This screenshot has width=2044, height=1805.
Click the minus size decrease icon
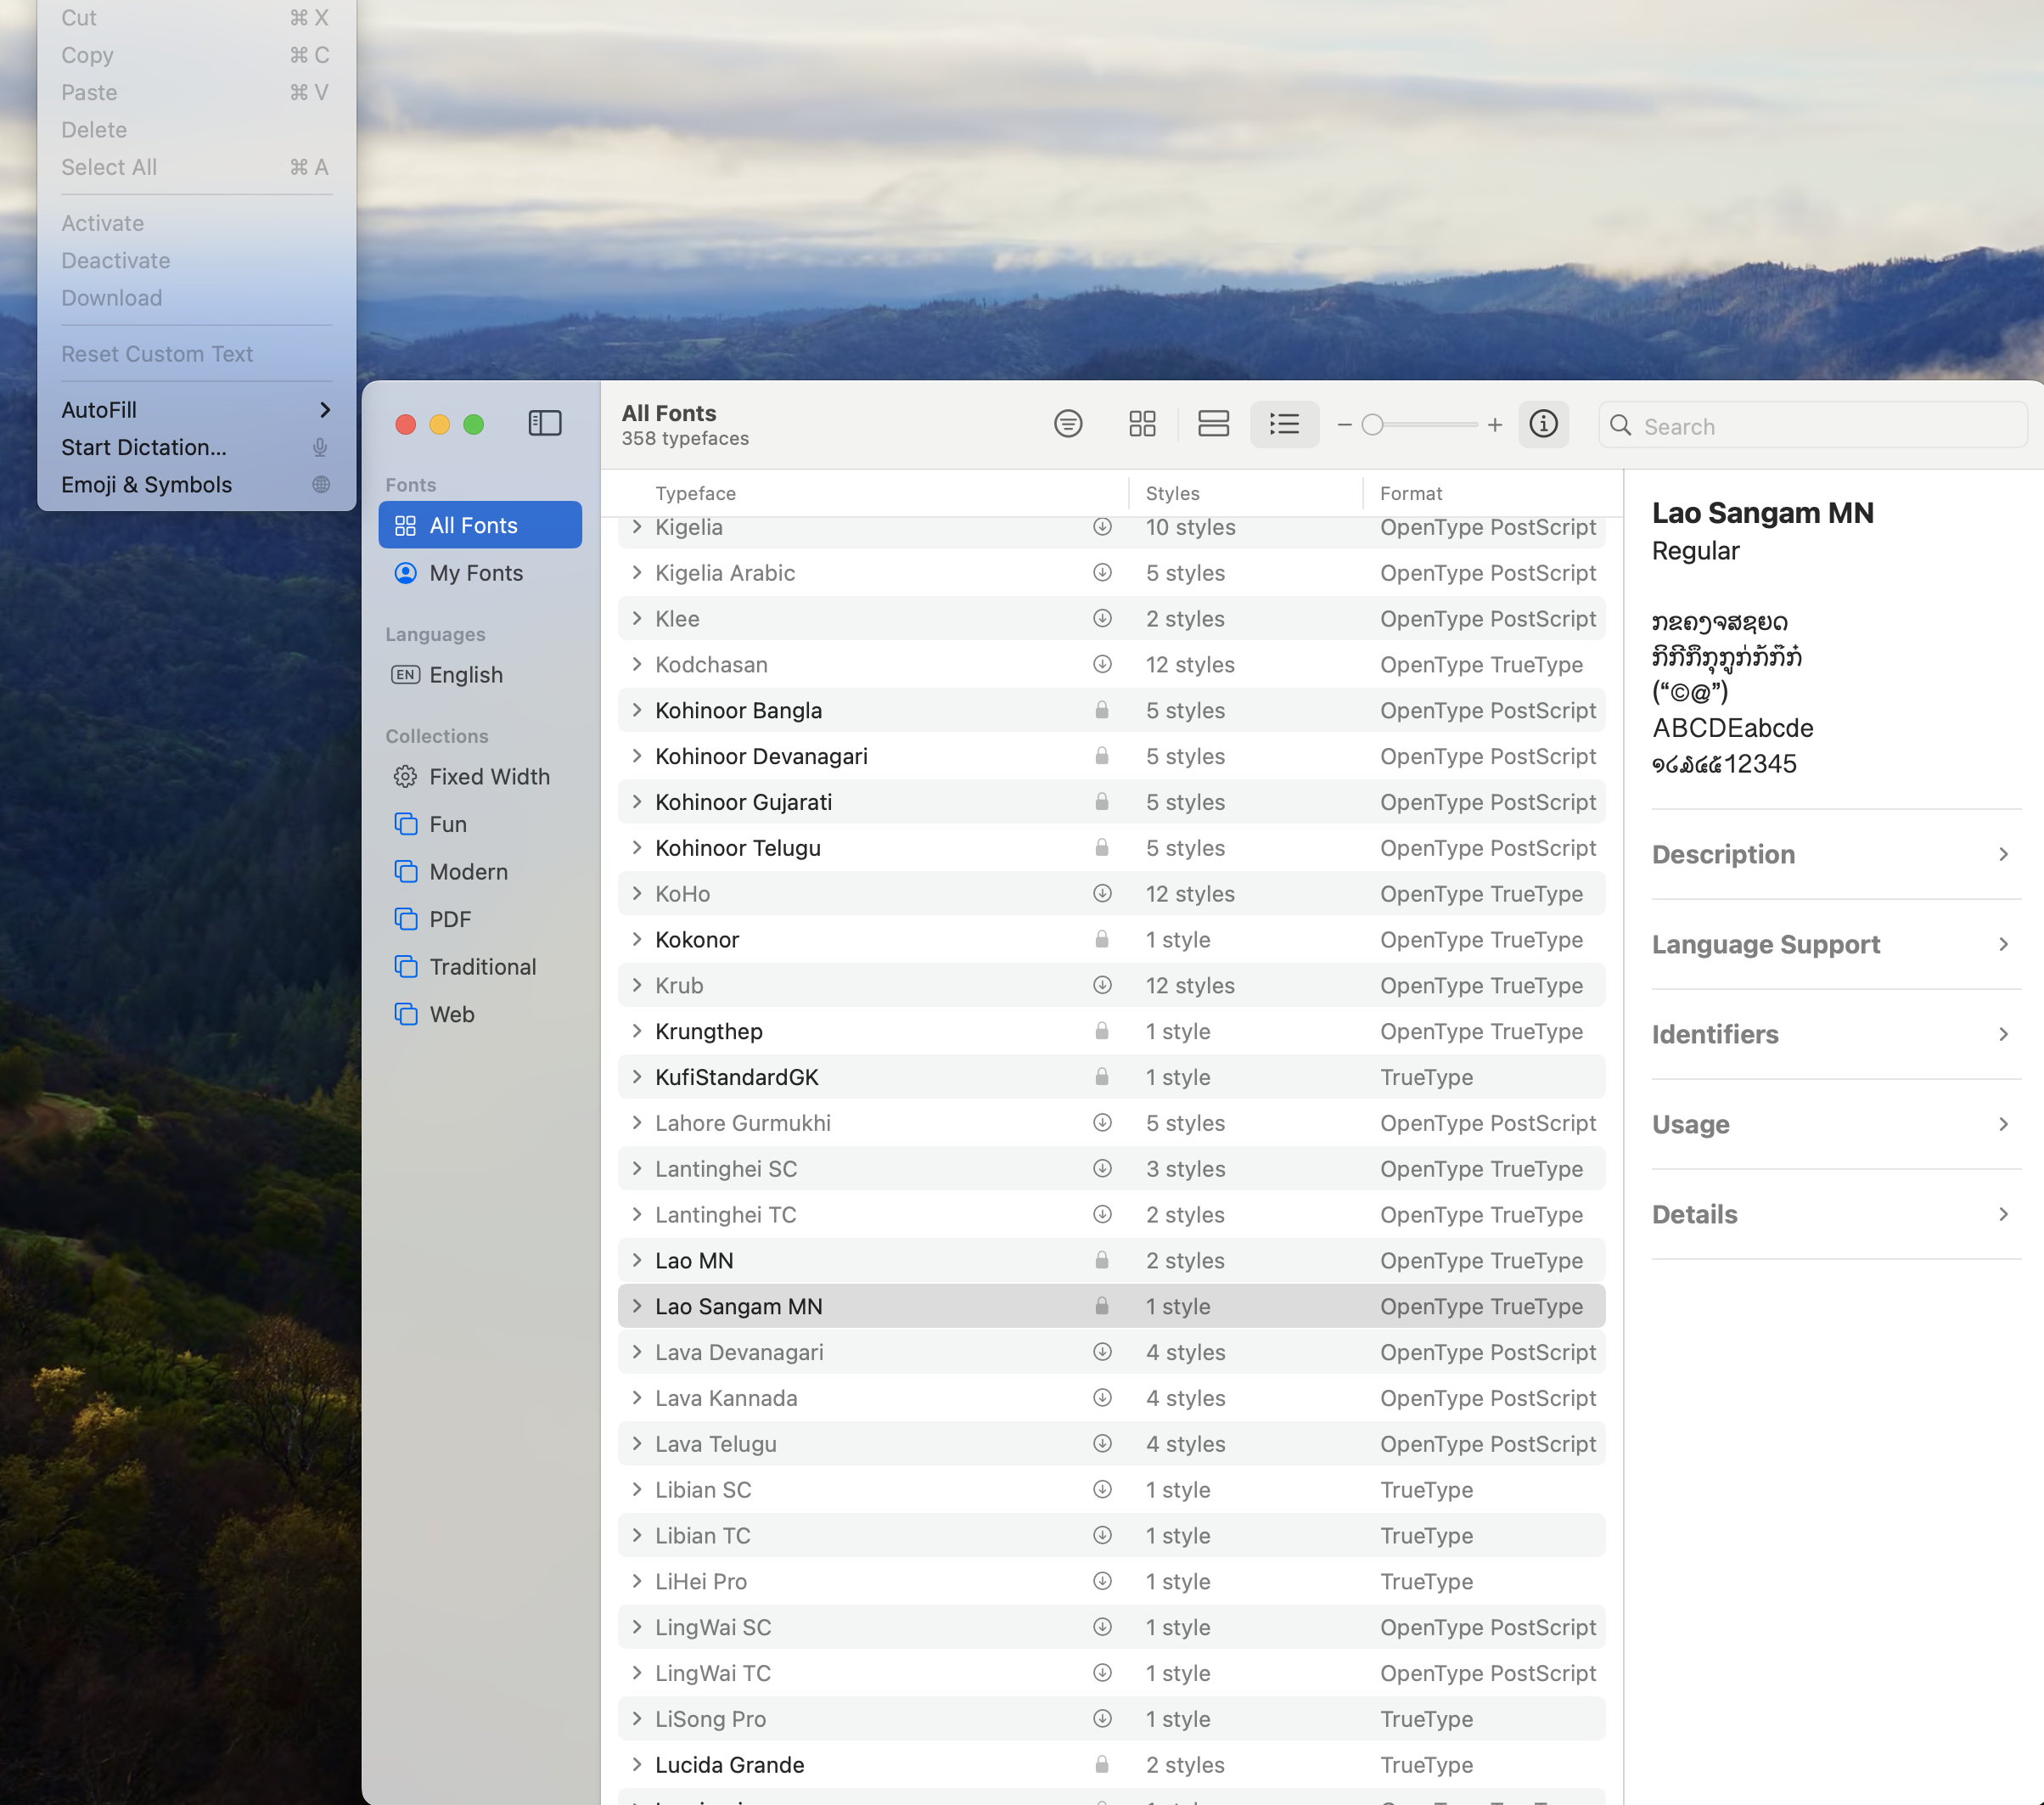point(1344,425)
